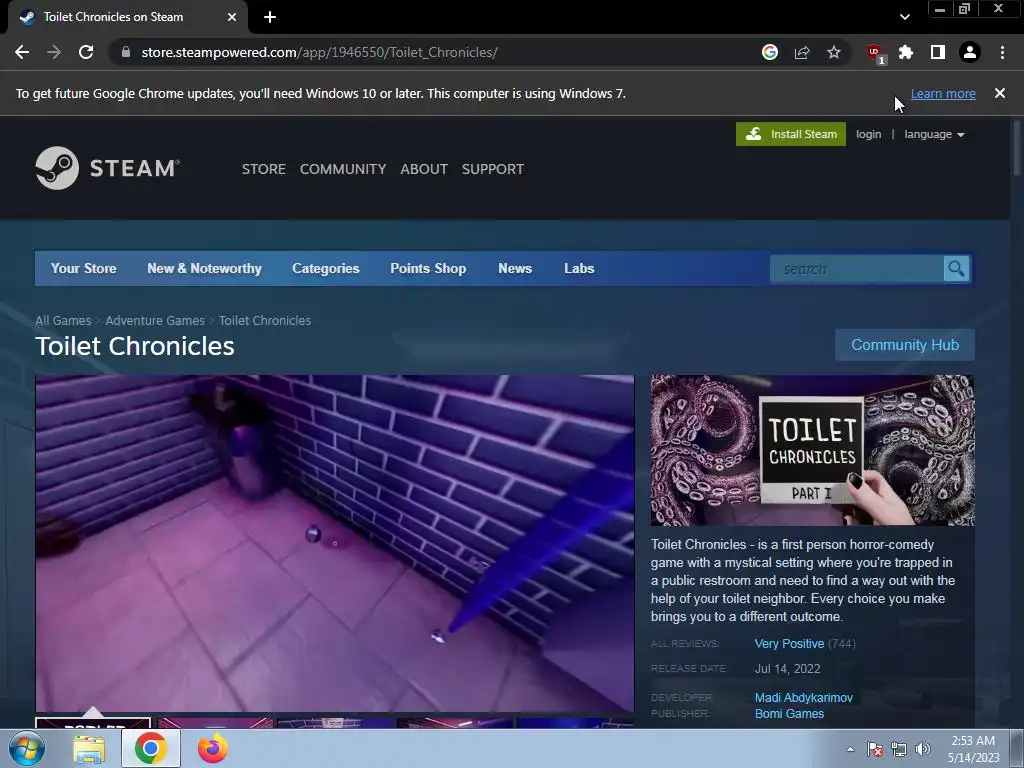The width and height of the screenshot is (1024, 768).
Task: Click the network tray icon
Action: [x=899, y=749]
